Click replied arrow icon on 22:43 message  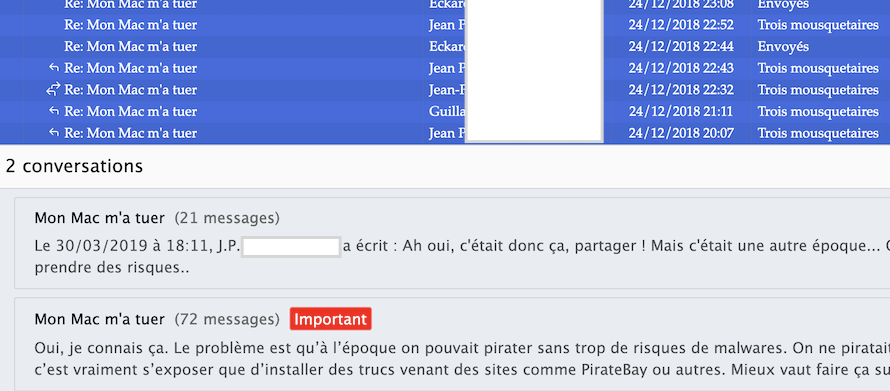[x=54, y=68]
